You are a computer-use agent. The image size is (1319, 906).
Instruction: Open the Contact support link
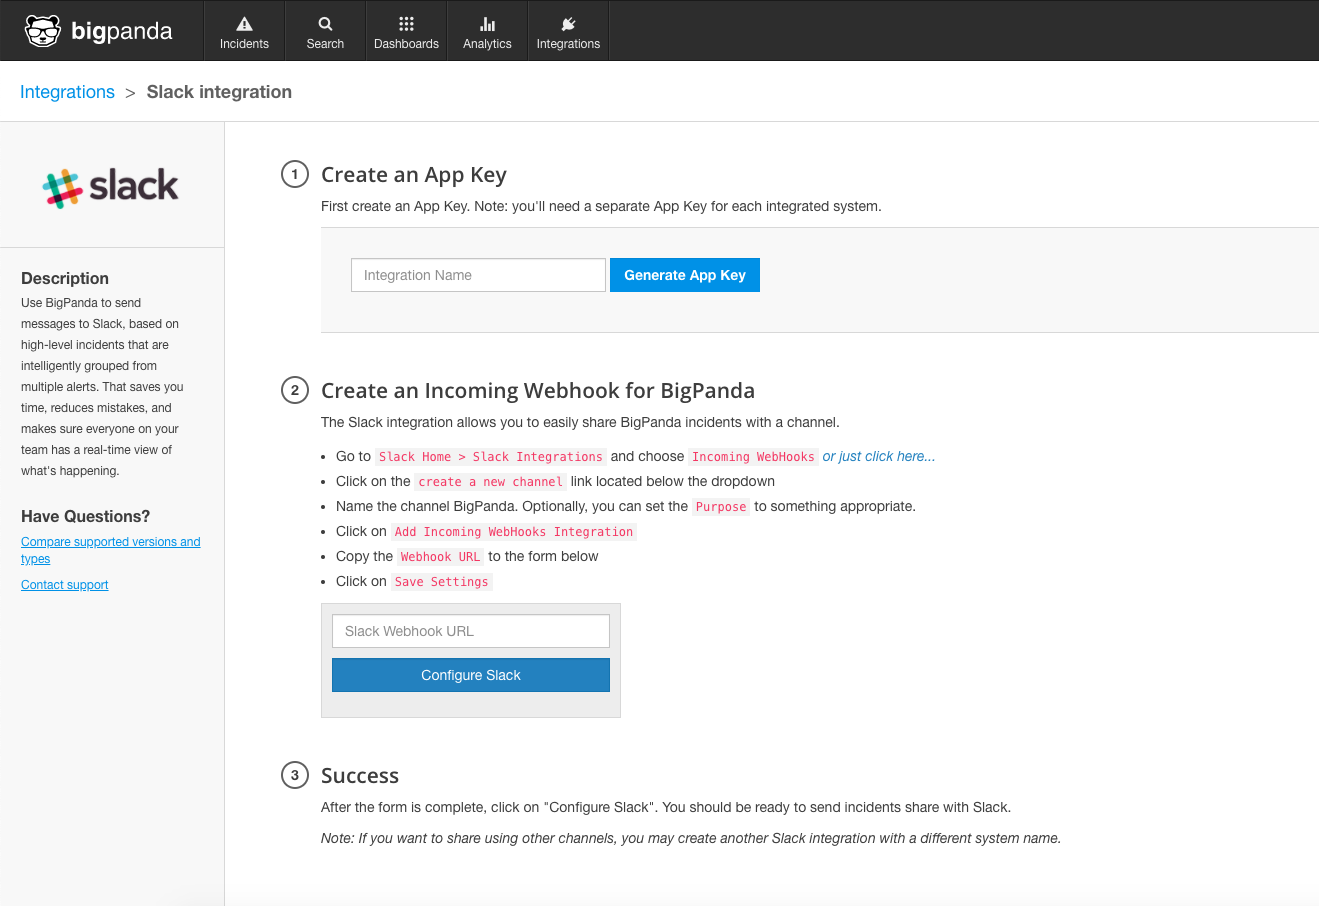pyautogui.click(x=65, y=585)
